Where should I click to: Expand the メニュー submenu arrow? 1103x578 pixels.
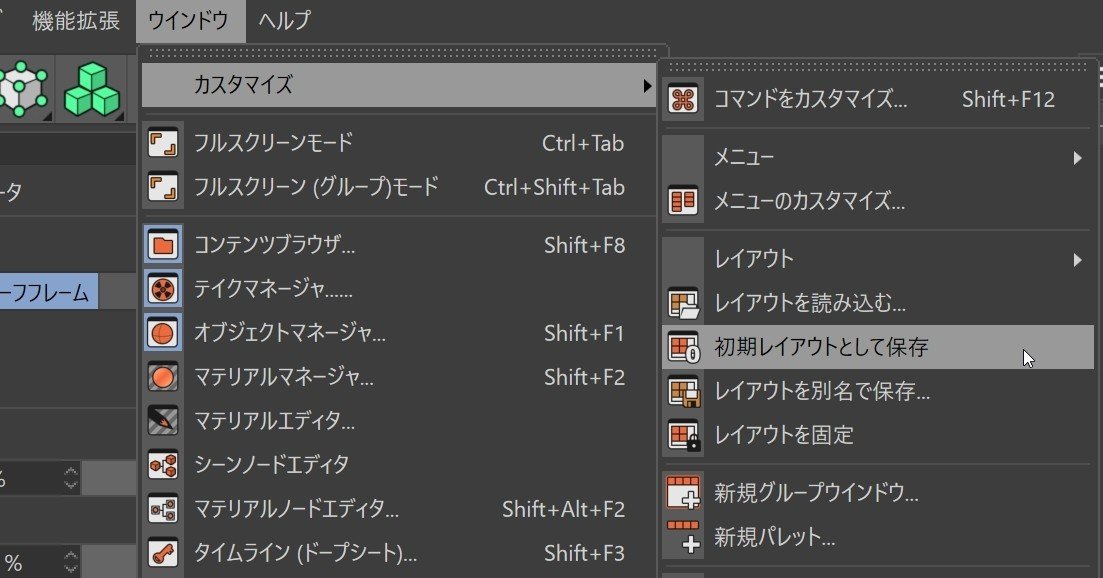click(x=1077, y=158)
